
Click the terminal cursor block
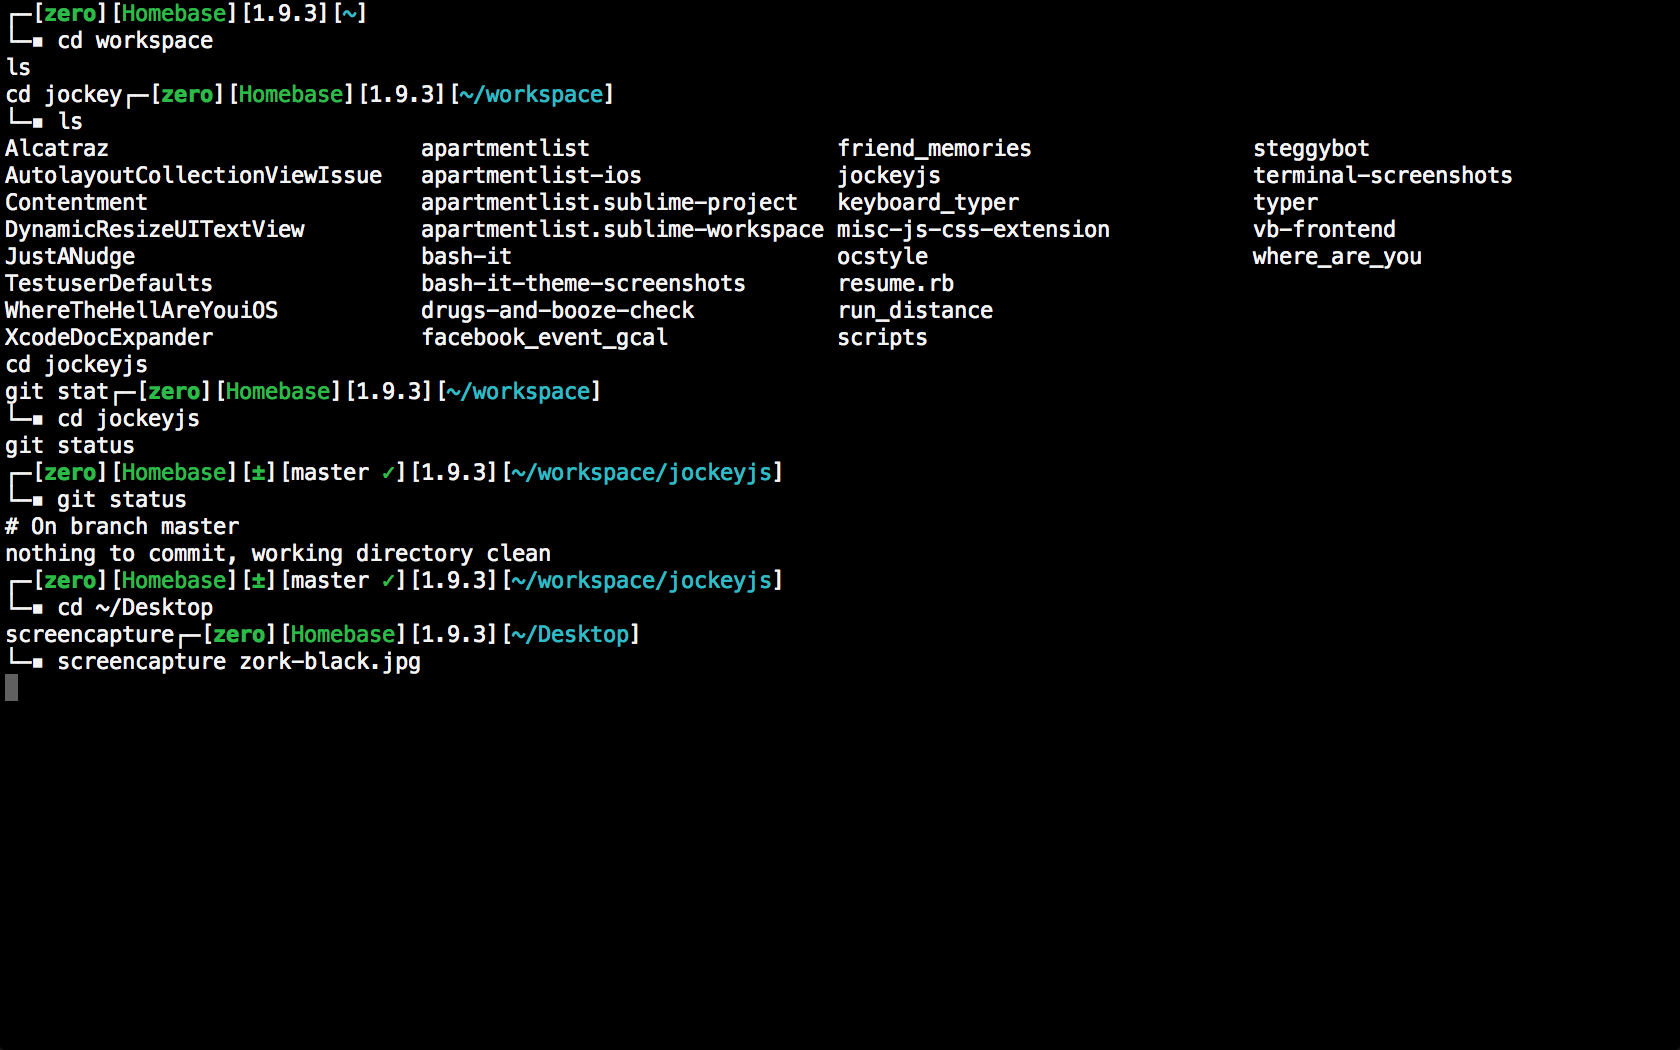pyautogui.click(x=12, y=688)
